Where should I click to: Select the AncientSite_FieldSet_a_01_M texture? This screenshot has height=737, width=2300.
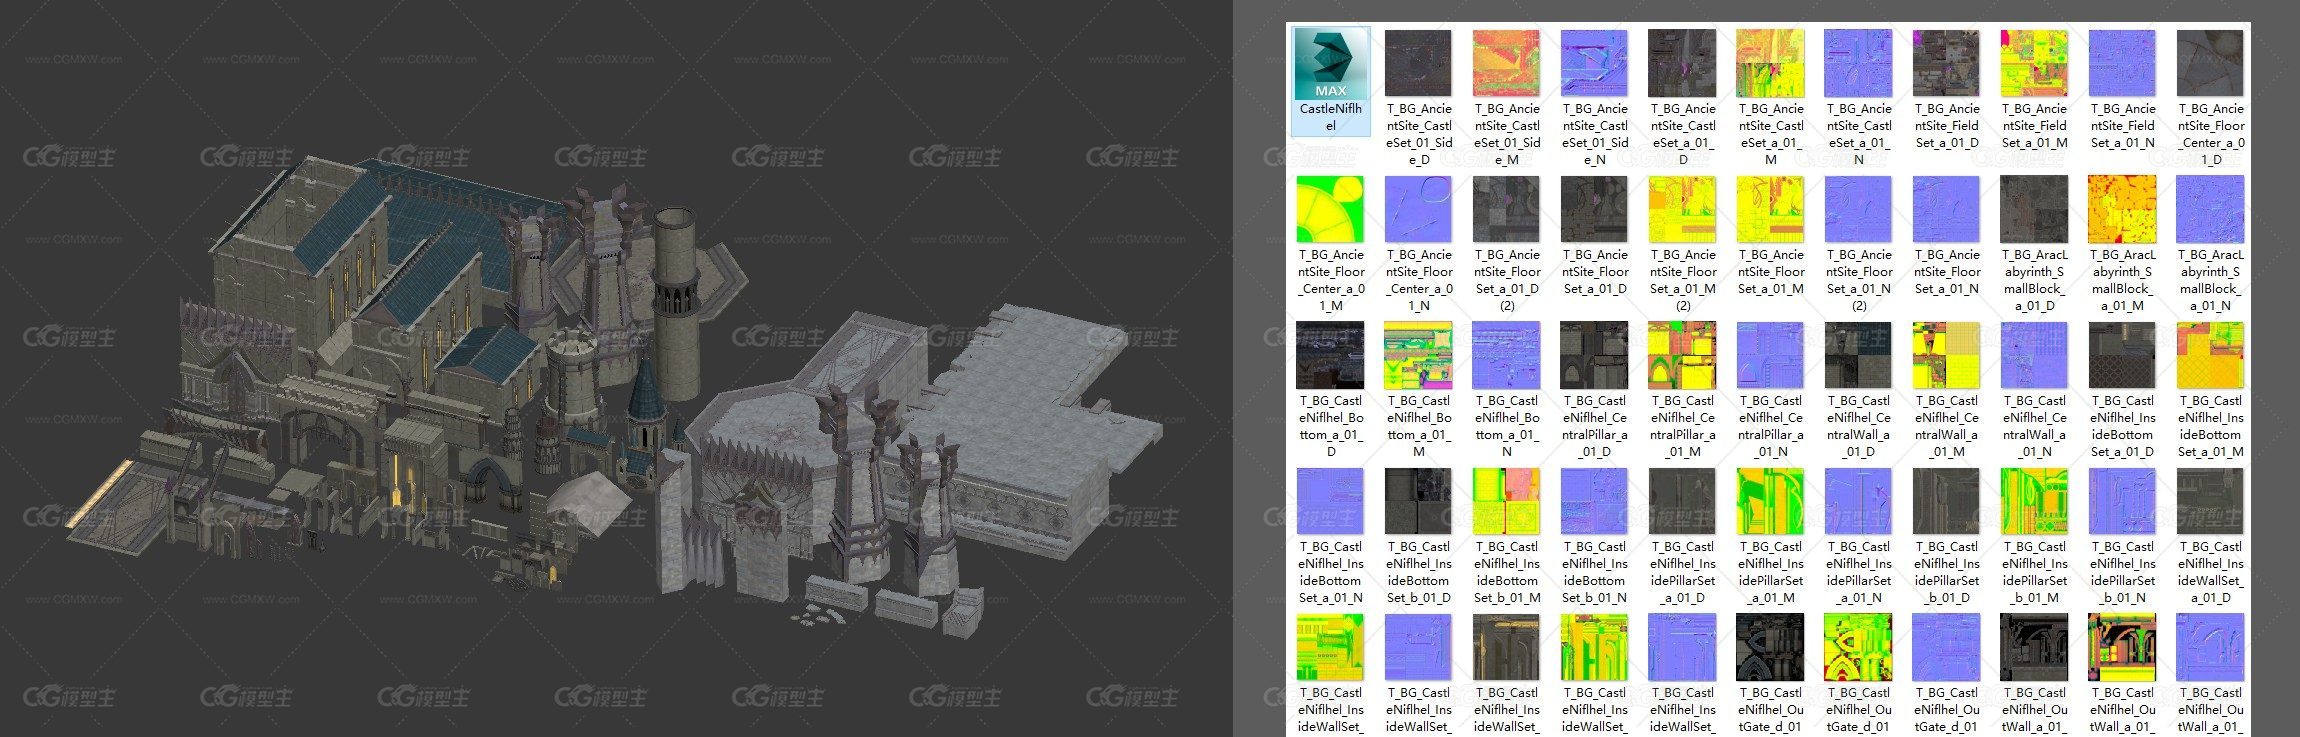point(2034,64)
